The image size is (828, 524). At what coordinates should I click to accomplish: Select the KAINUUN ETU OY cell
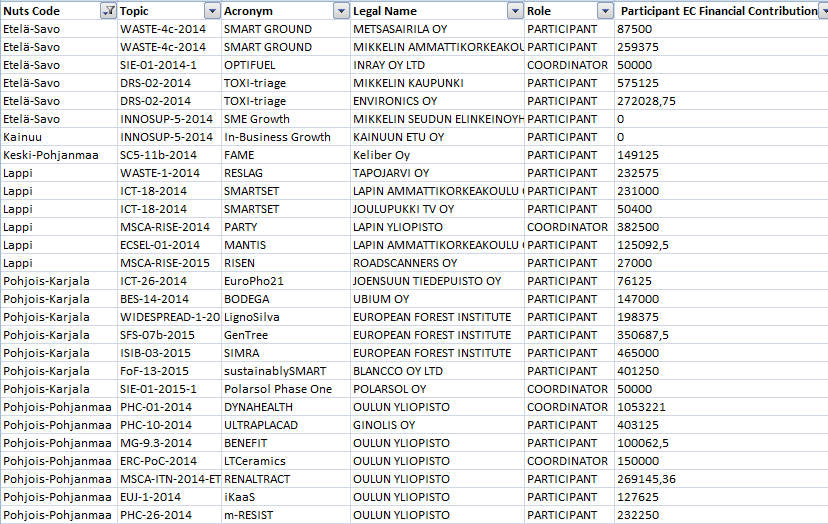[437, 137]
